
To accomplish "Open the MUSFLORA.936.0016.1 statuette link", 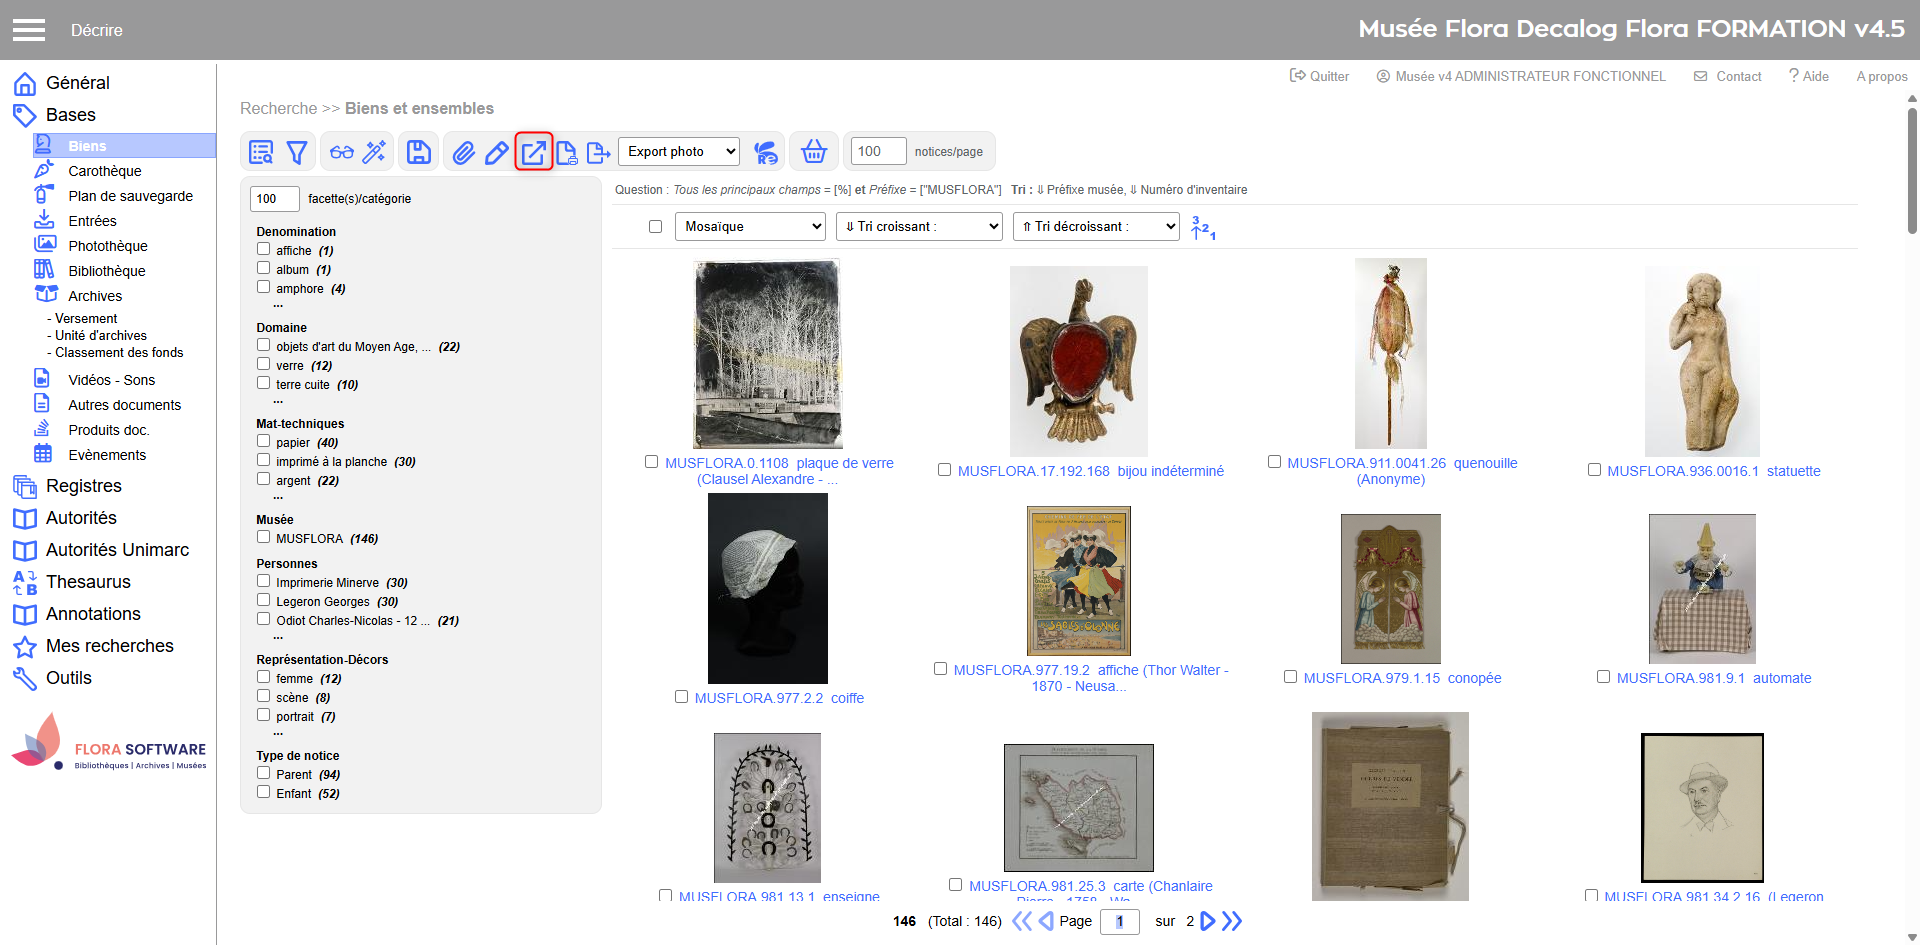I will pos(1713,471).
